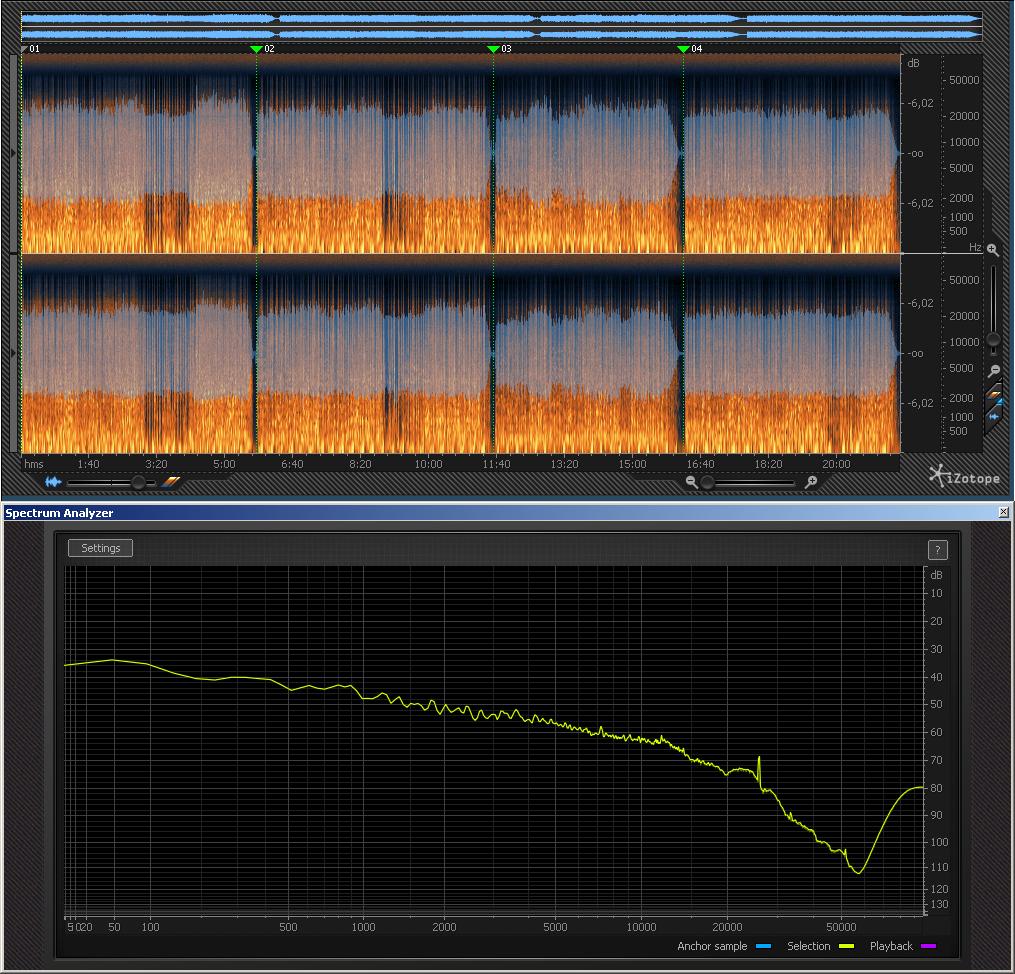Zoom in on the frequency scale with the magnifier
This screenshot has height=974, width=1015.
pyautogui.click(x=993, y=250)
